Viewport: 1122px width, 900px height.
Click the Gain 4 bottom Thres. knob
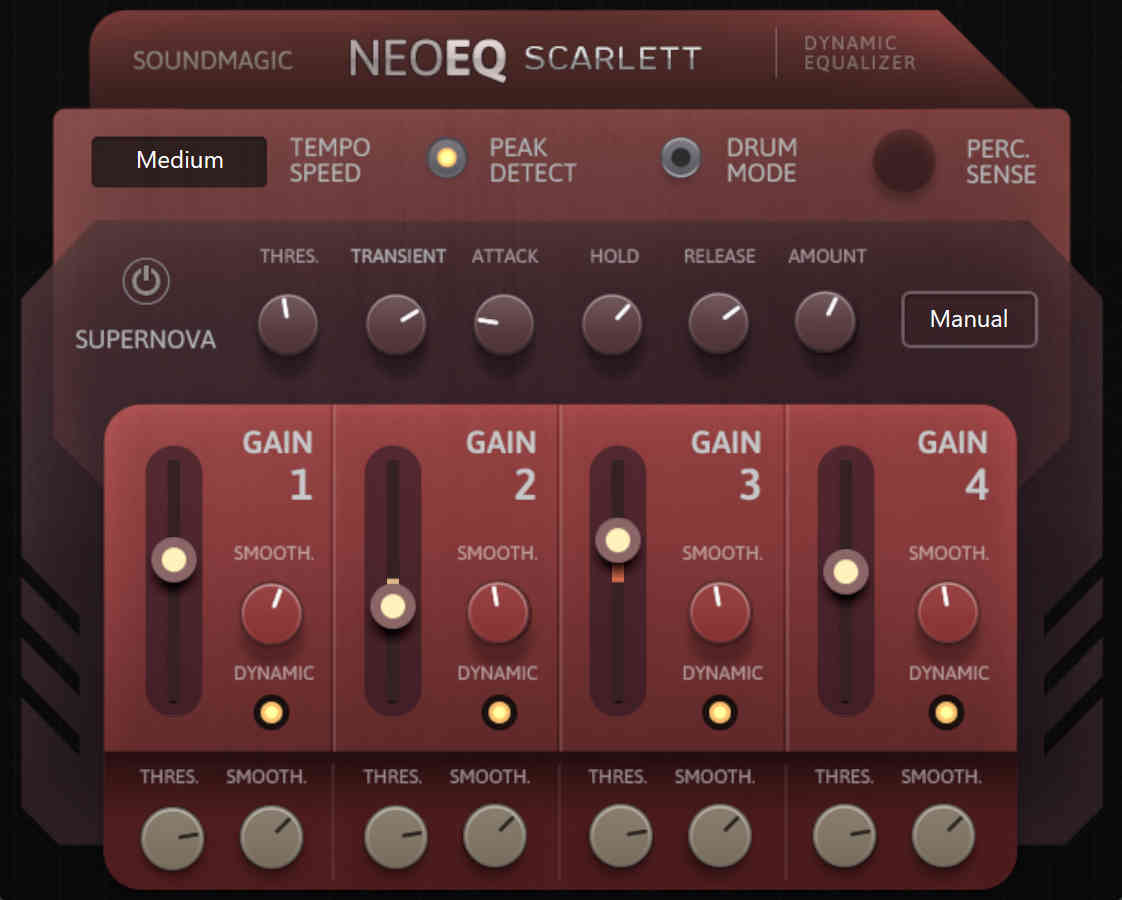[x=844, y=836]
